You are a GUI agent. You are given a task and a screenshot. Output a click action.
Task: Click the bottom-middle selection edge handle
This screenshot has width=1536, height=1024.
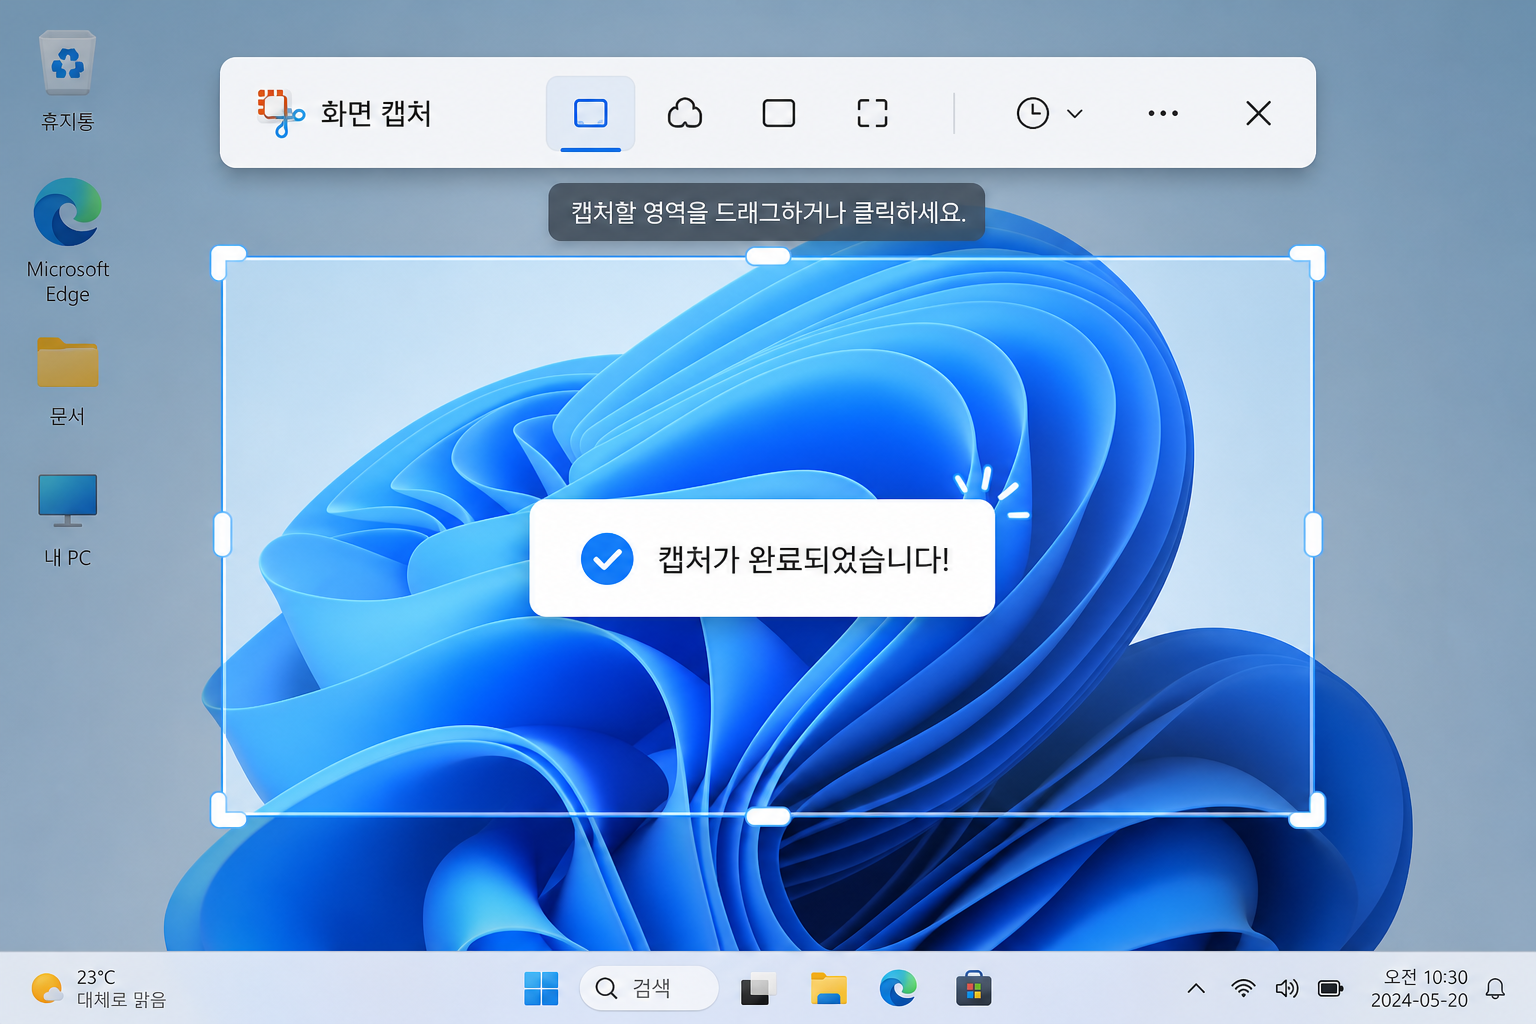pyautogui.click(x=768, y=816)
